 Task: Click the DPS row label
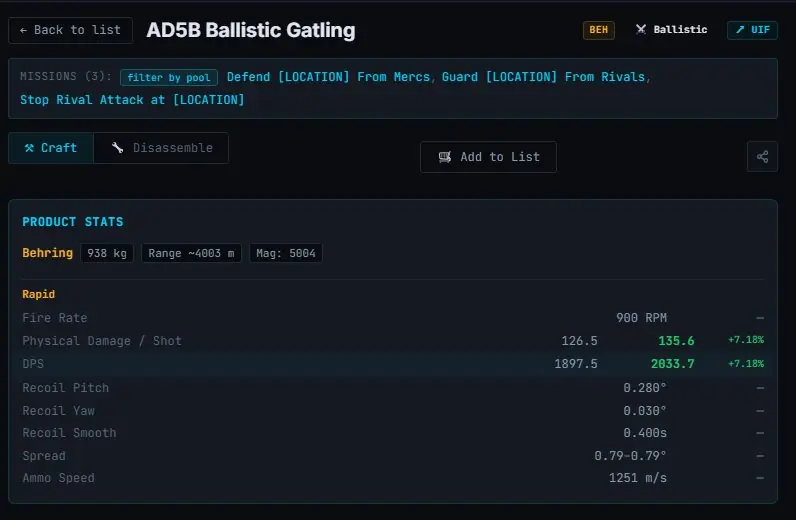pyautogui.click(x=33, y=364)
